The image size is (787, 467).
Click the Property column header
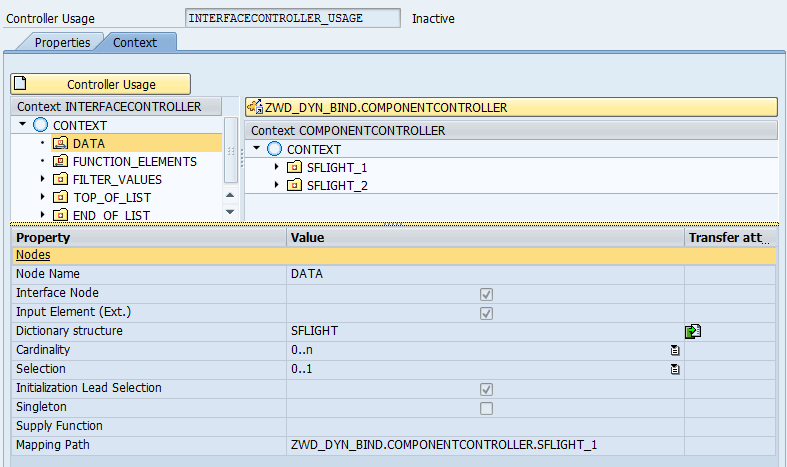149,238
